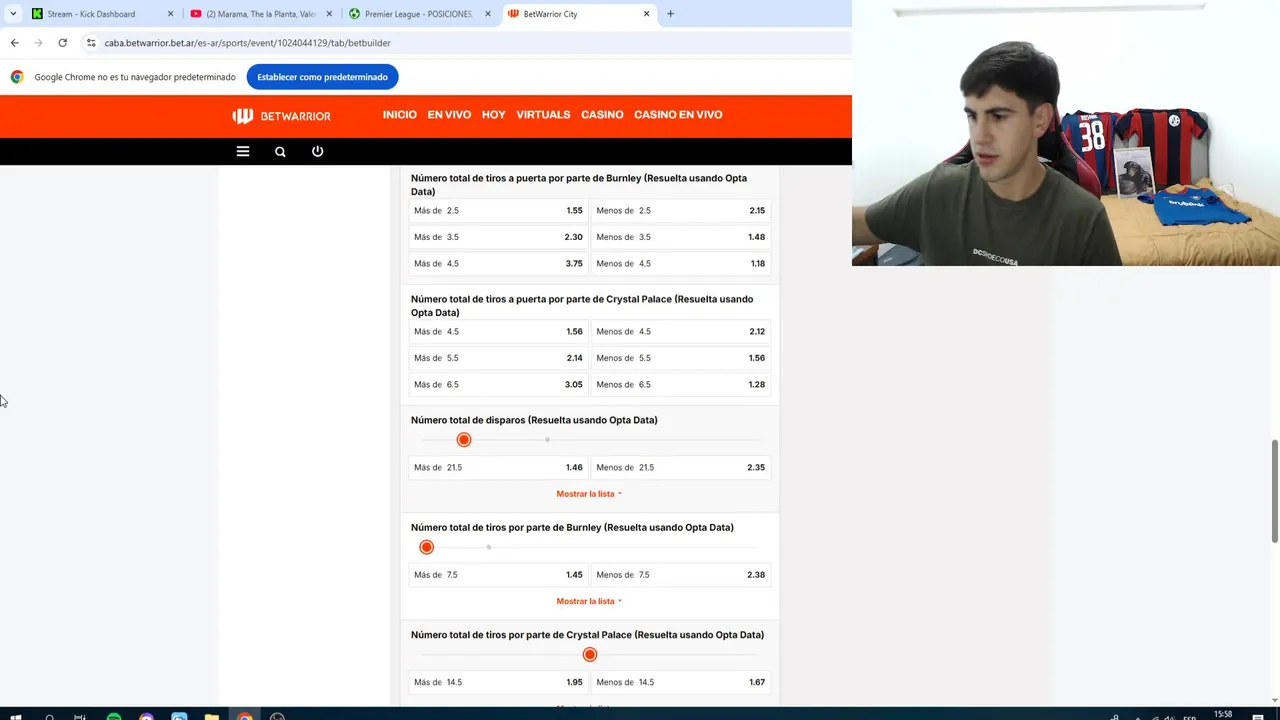Select Burnley tiros Menos de 7.5

681,575
